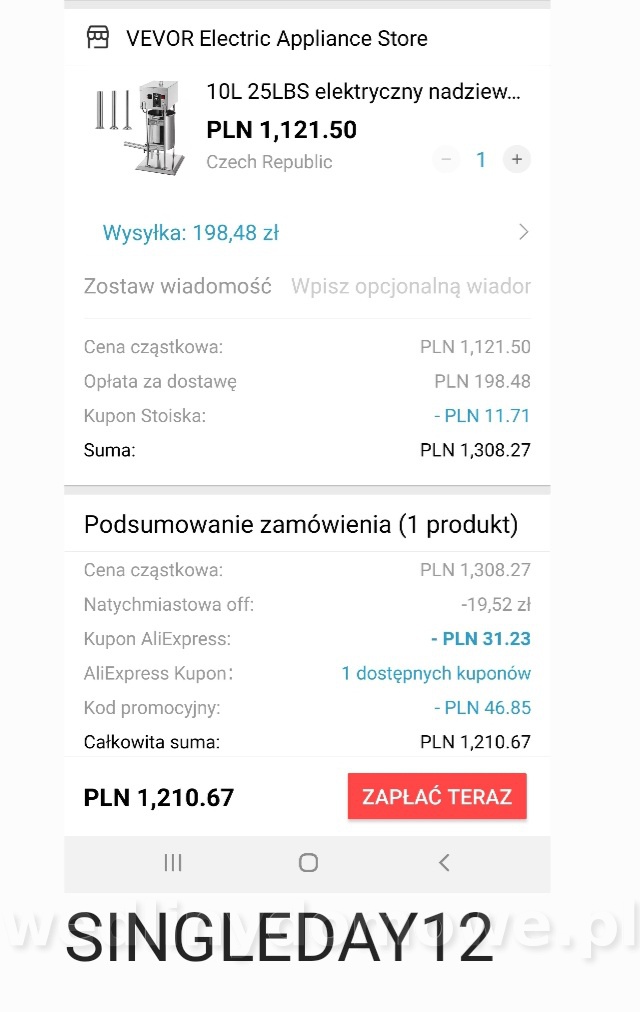
Task: Tap the Kupon Stoiska discount amount
Action: pos(482,416)
